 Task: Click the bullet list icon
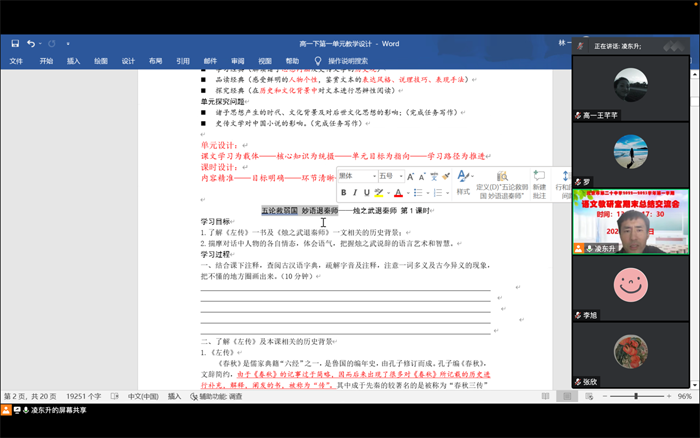click(x=418, y=192)
